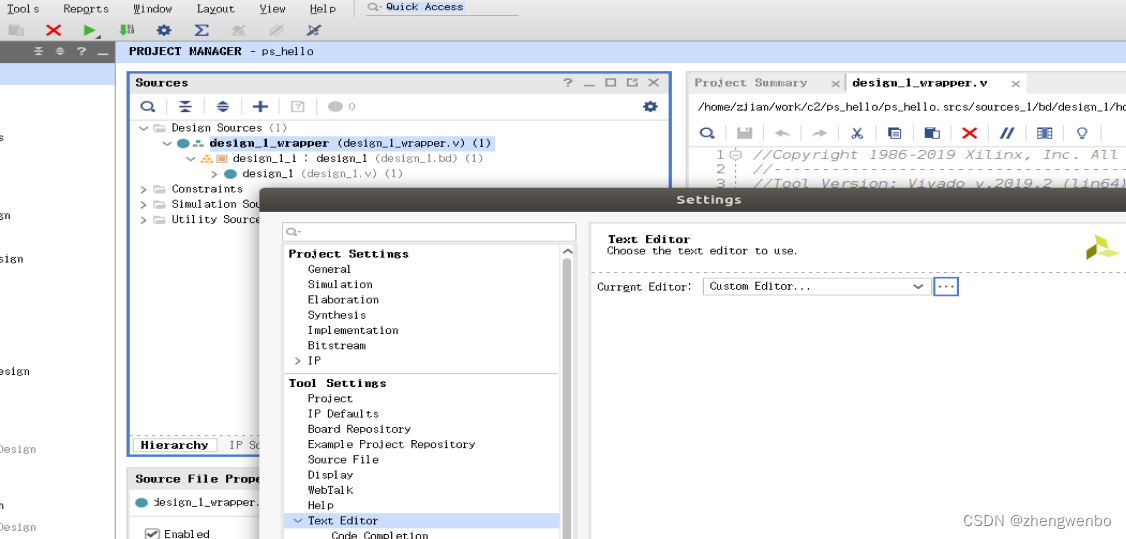Click Quick Access search field
1126x539 pixels.
(441, 7)
